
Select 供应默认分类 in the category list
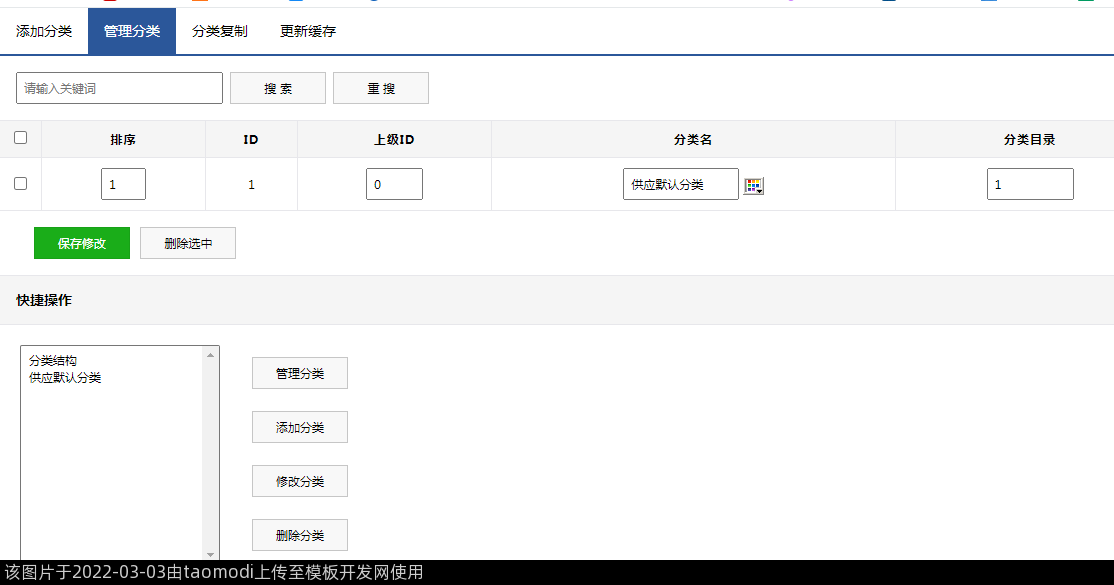65,378
